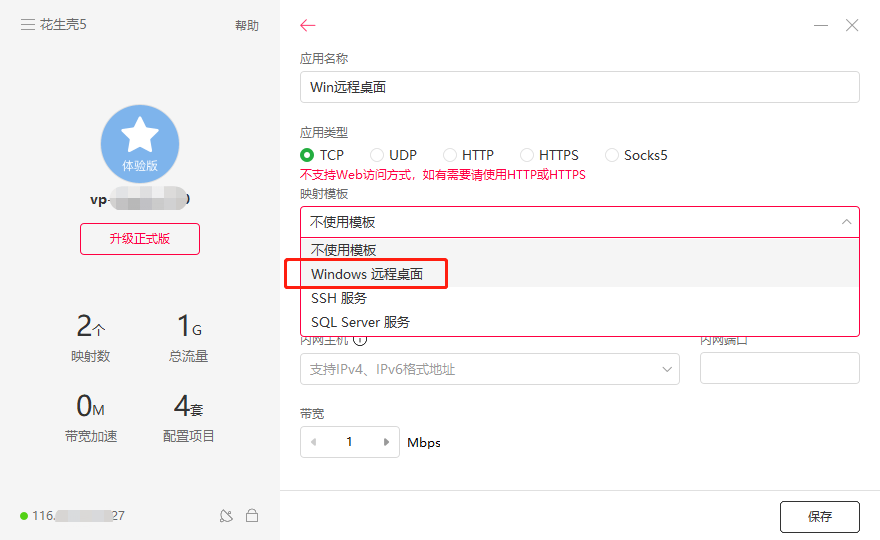
Task: Click the star avatar 体验版 icon
Action: [x=140, y=143]
